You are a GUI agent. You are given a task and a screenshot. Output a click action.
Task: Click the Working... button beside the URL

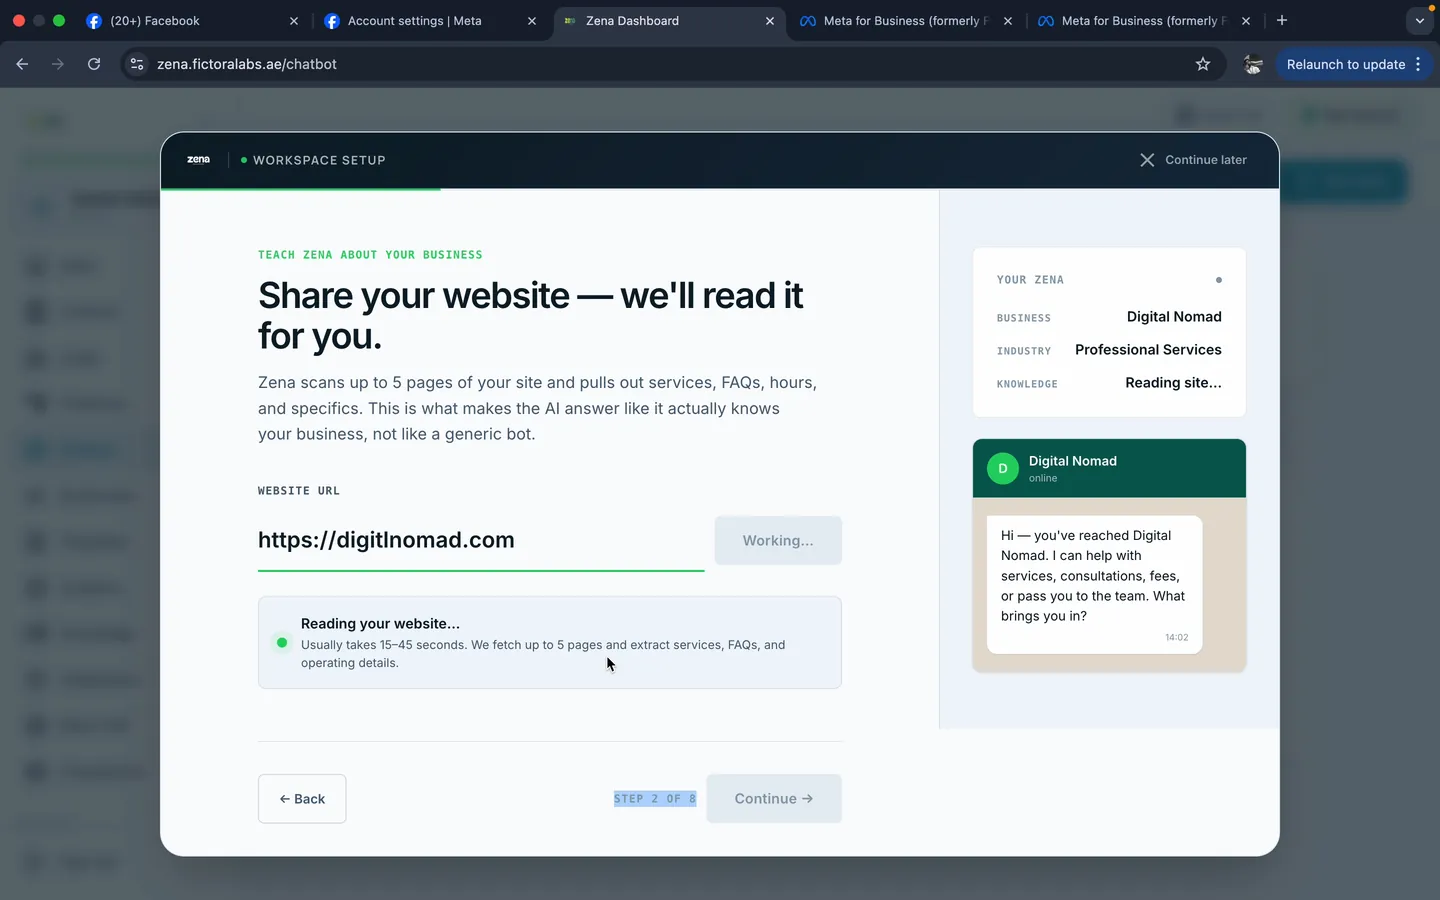[x=778, y=540]
